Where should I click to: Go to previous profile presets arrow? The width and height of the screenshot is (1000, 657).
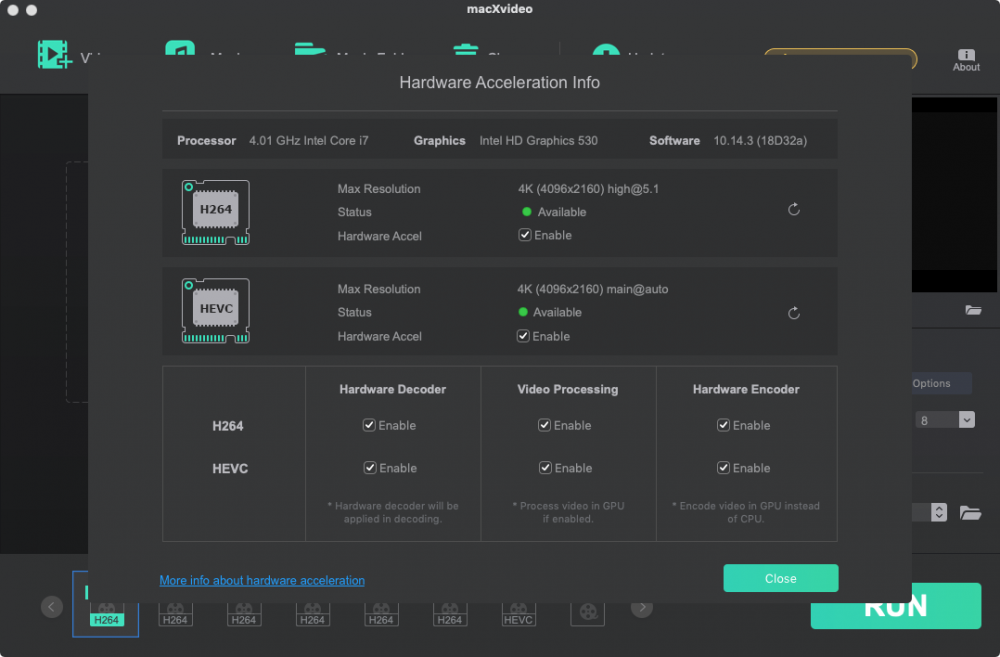pyautogui.click(x=52, y=607)
